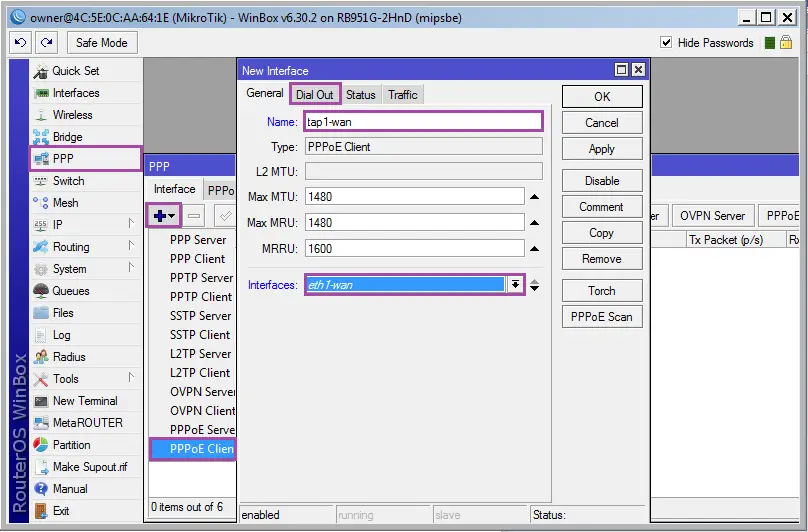Viewport: 808px width, 532px height.
Task: Collapse the Max MTU field arrow
Action: pos(535,197)
